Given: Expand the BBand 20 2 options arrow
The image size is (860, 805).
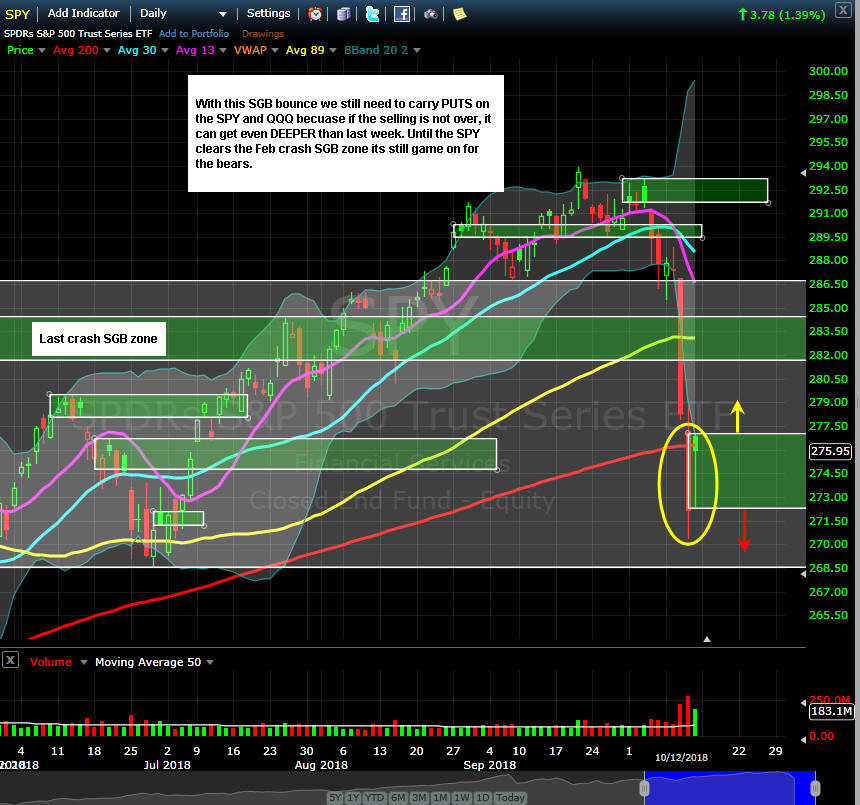Looking at the screenshot, I should (417, 50).
